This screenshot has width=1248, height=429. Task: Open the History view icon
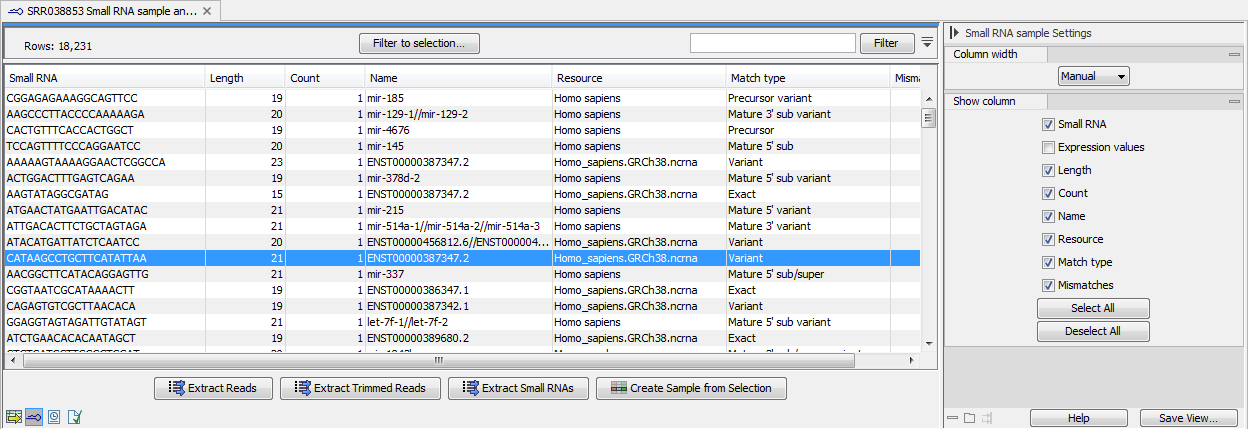[x=54, y=416]
